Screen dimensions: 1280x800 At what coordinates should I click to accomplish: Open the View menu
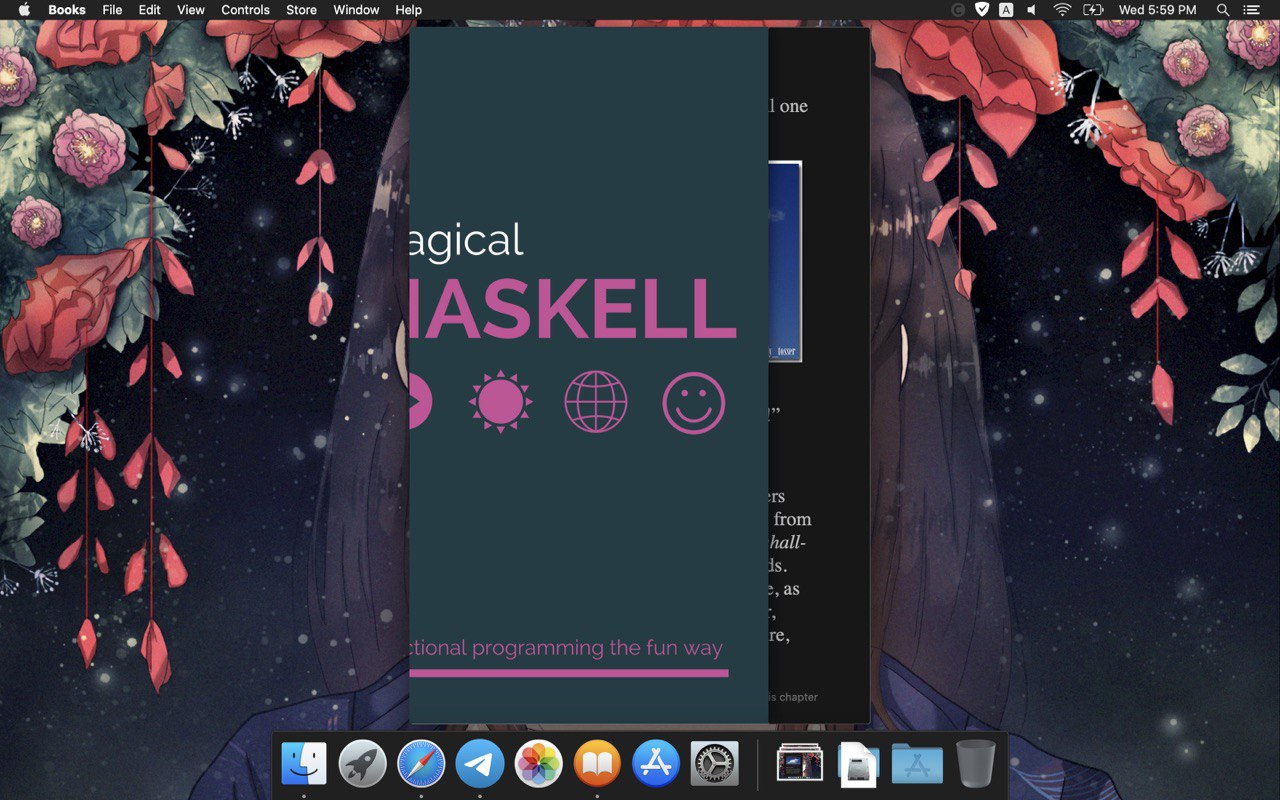(x=191, y=10)
